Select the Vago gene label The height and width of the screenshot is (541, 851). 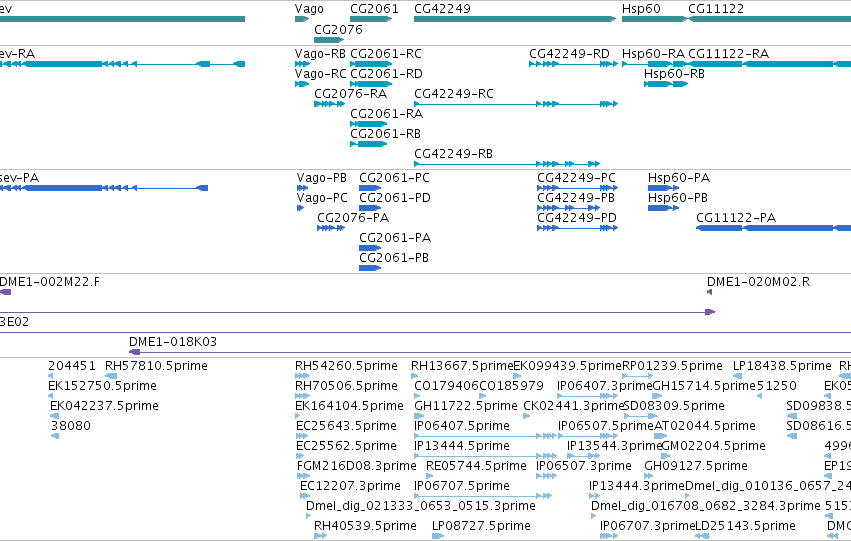pyautogui.click(x=309, y=9)
